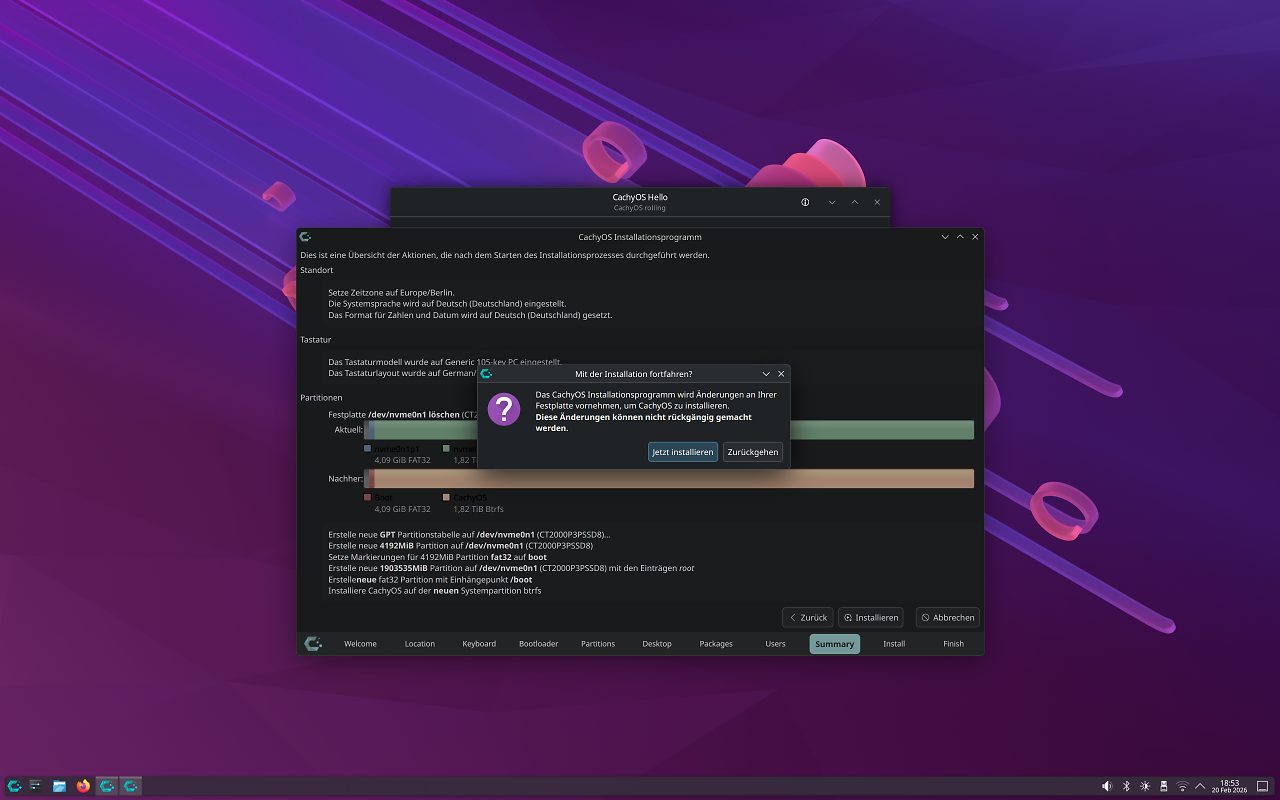Expand hidden system tray icons

[x=1200, y=786]
